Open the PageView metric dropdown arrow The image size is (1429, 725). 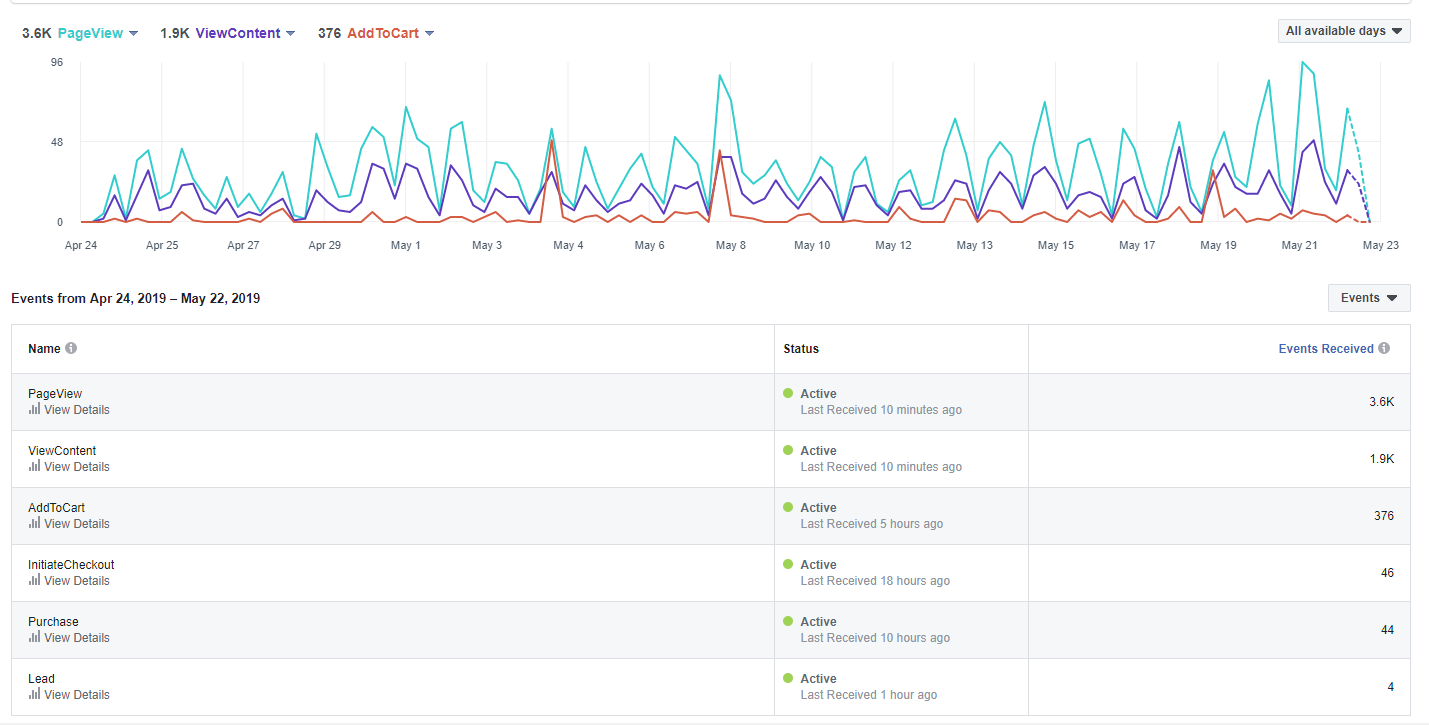tap(134, 34)
